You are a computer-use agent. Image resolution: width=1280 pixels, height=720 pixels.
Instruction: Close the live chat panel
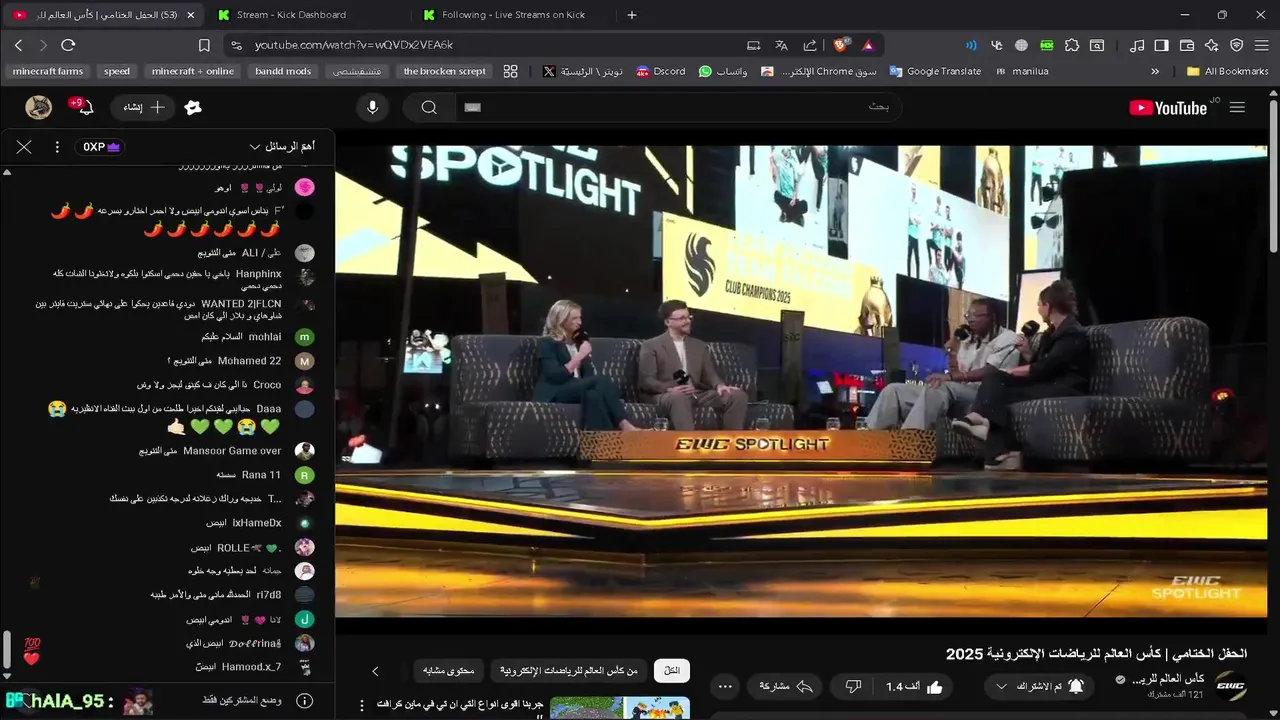24,147
